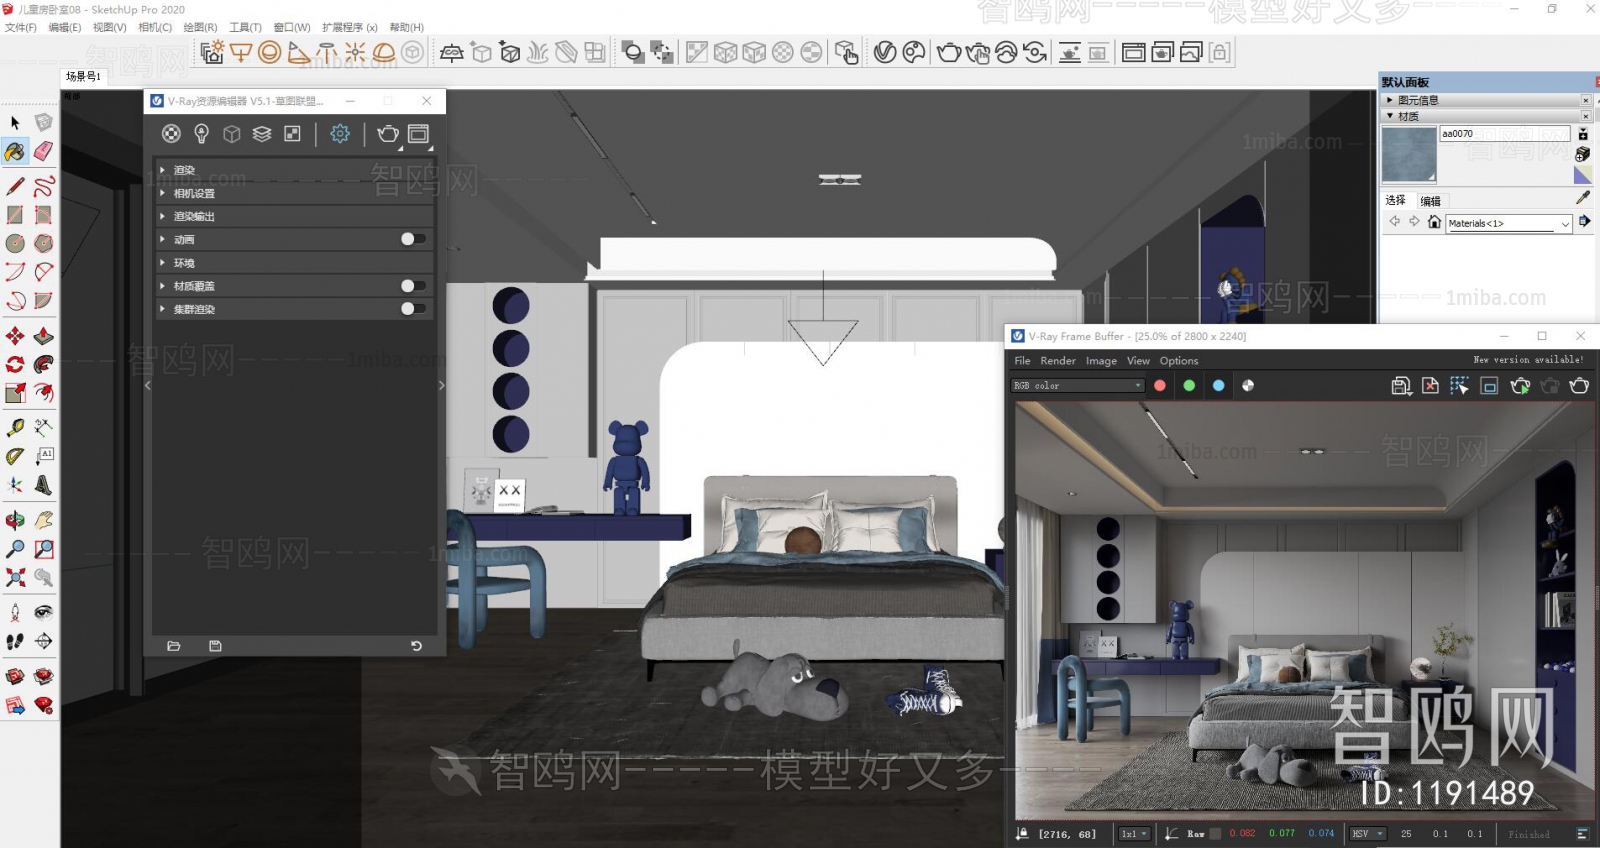Click the render teapot in Frame Buffer

(x=1579, y=386)
